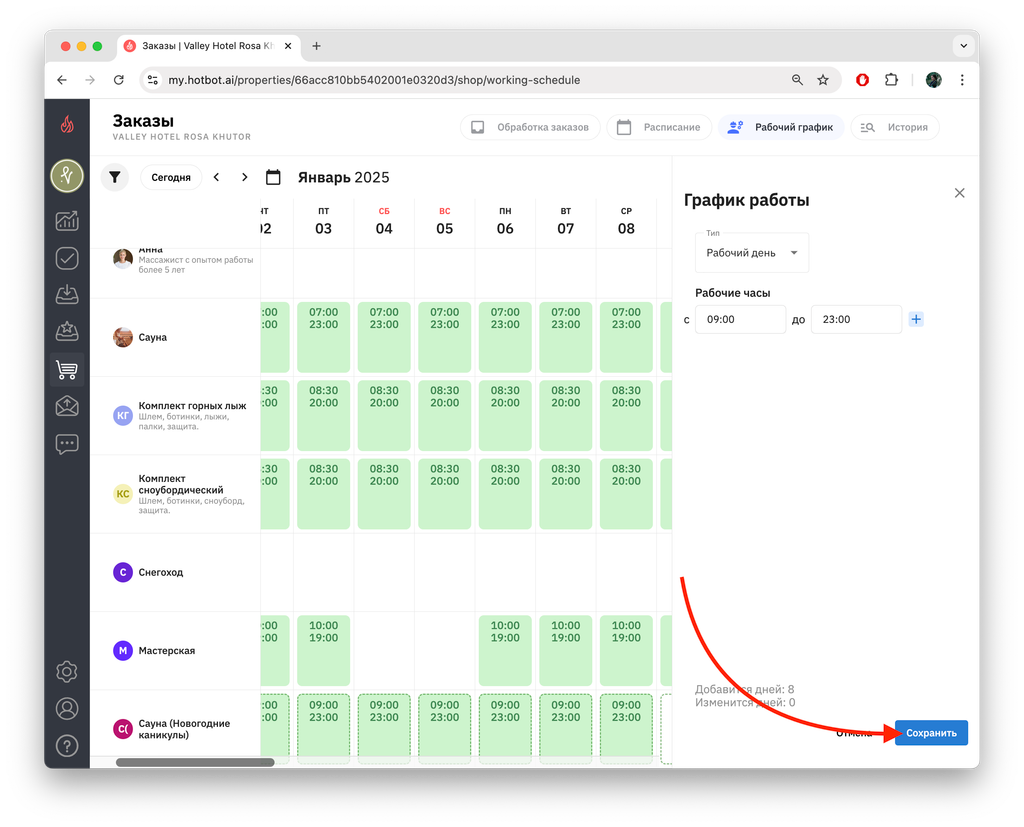This screenshot has width=1024, height=827.
Task: Open the Chrome three-dot menu
Action: tap(962, 80)
